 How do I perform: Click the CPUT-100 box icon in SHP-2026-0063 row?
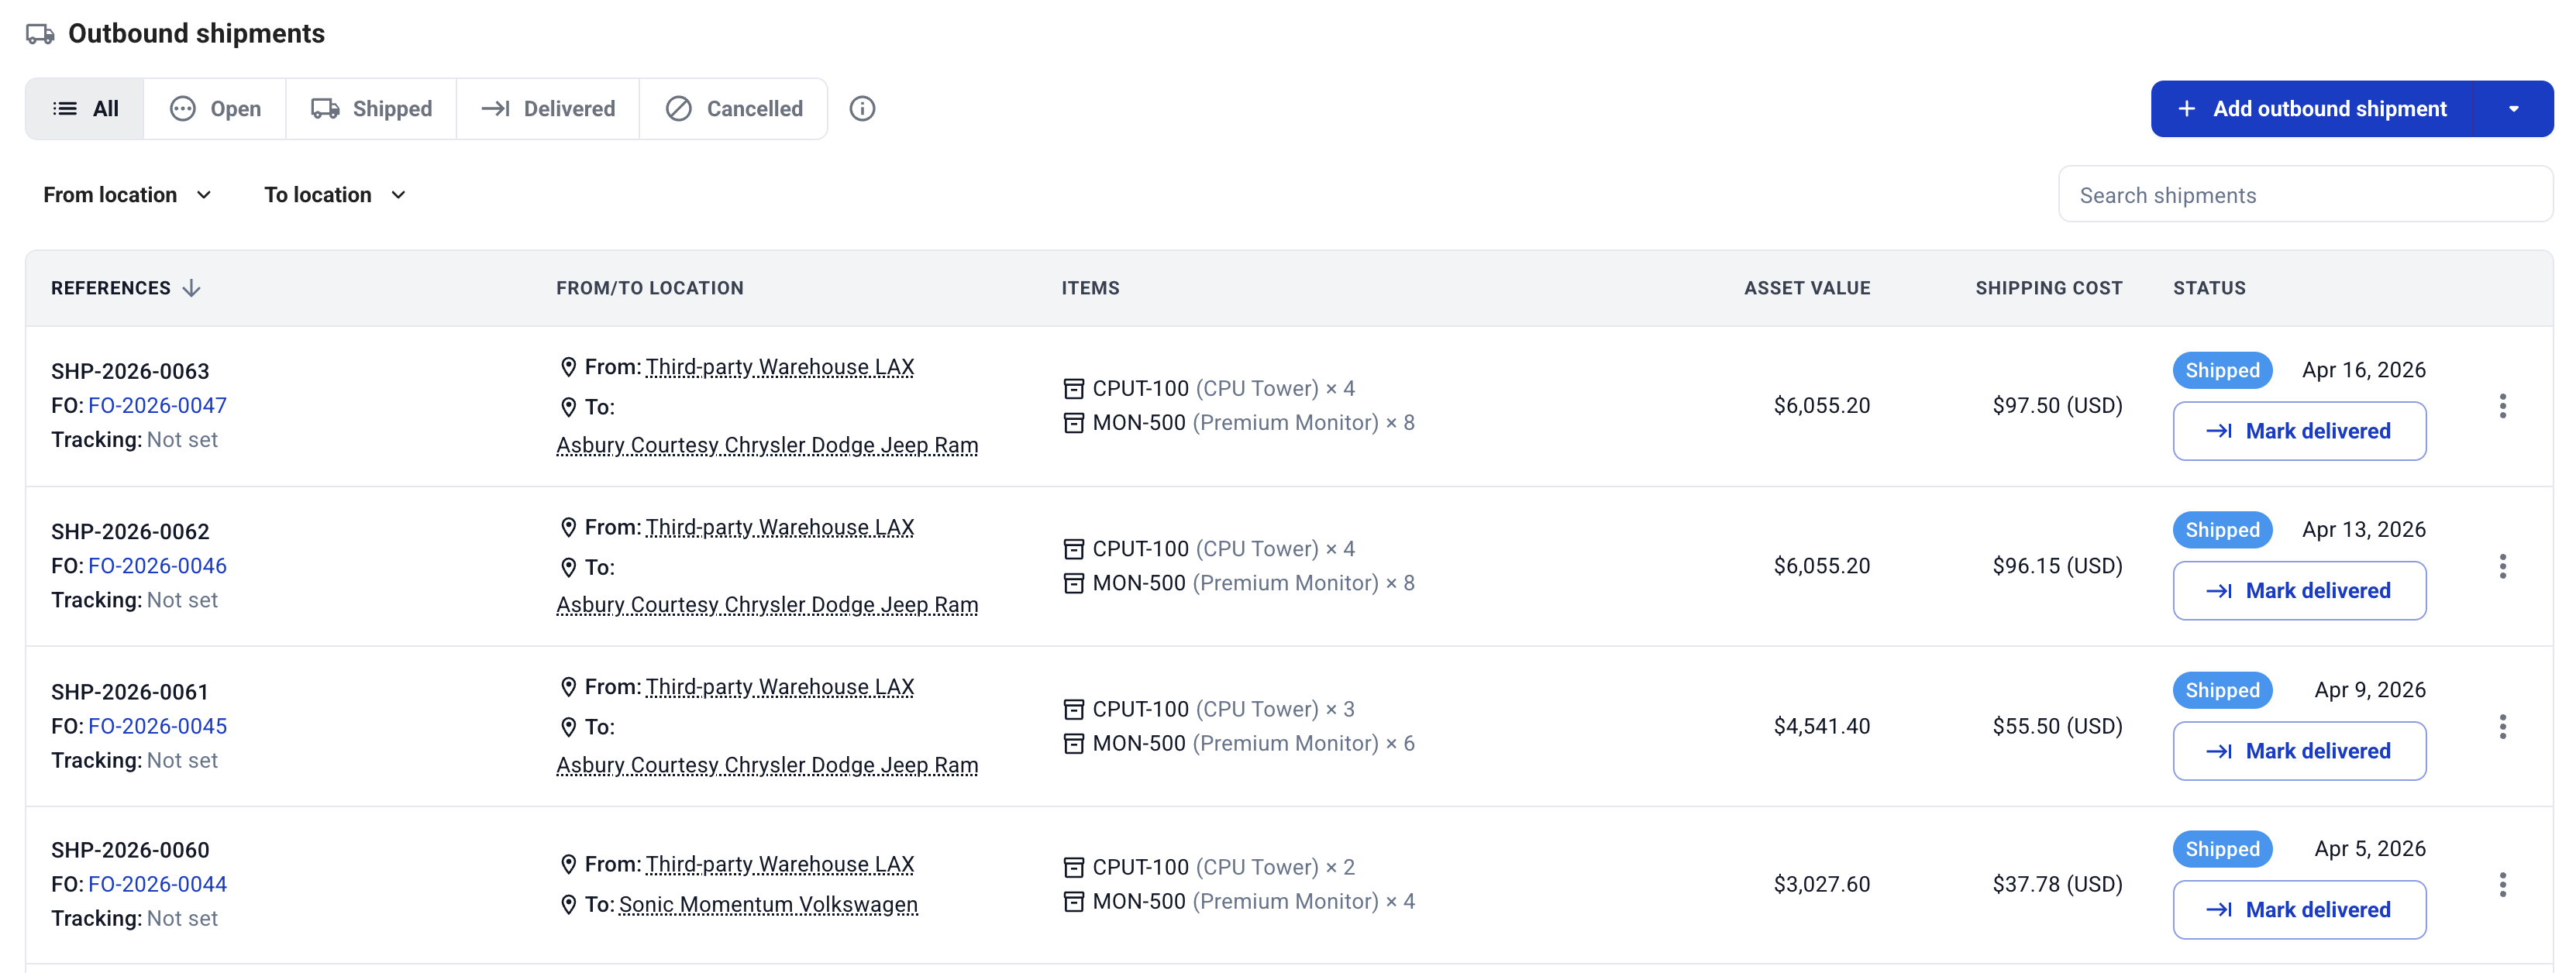(1073, 388)
